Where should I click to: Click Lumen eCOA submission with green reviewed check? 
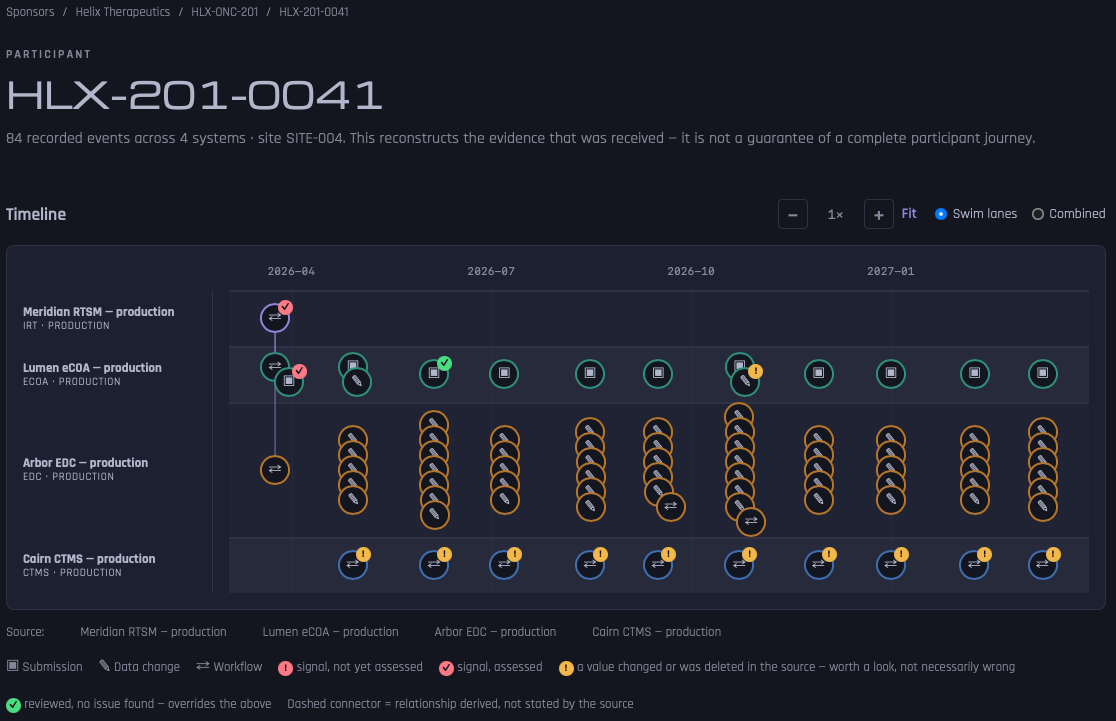tap(434, 373)
